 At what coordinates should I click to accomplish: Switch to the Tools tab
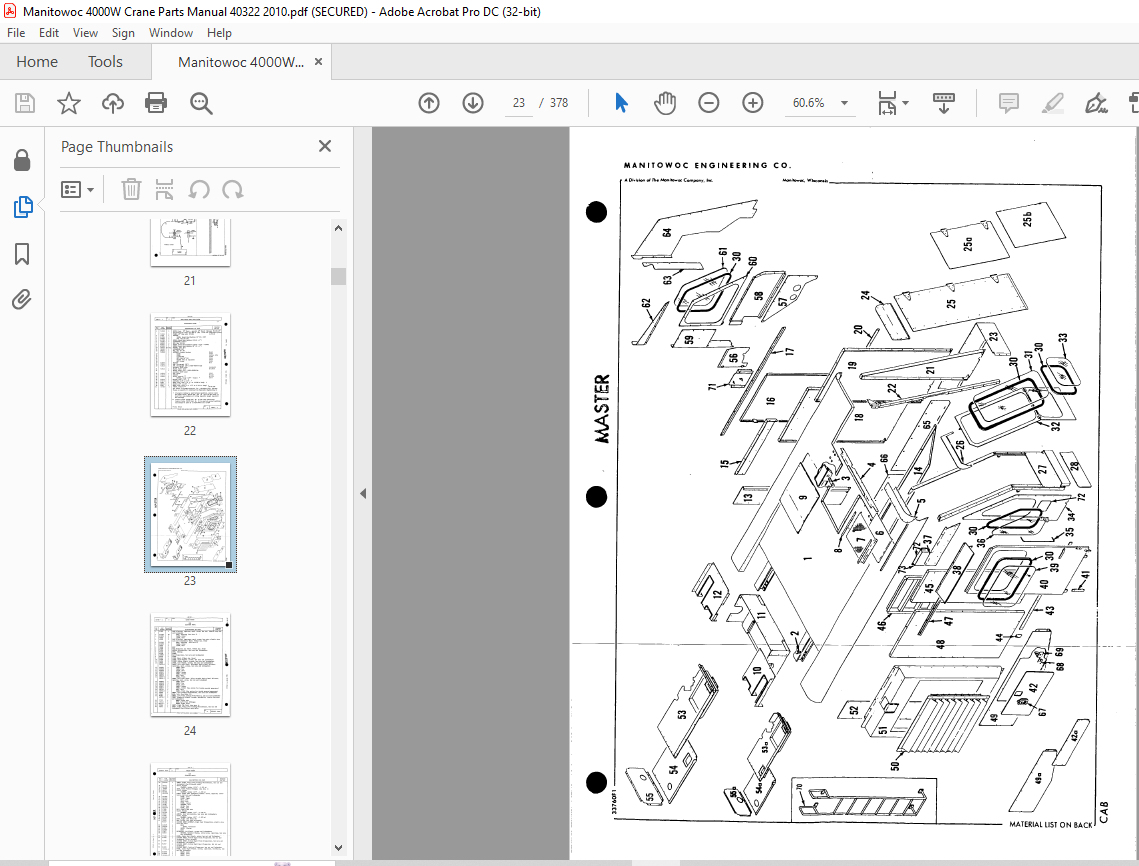105,62
